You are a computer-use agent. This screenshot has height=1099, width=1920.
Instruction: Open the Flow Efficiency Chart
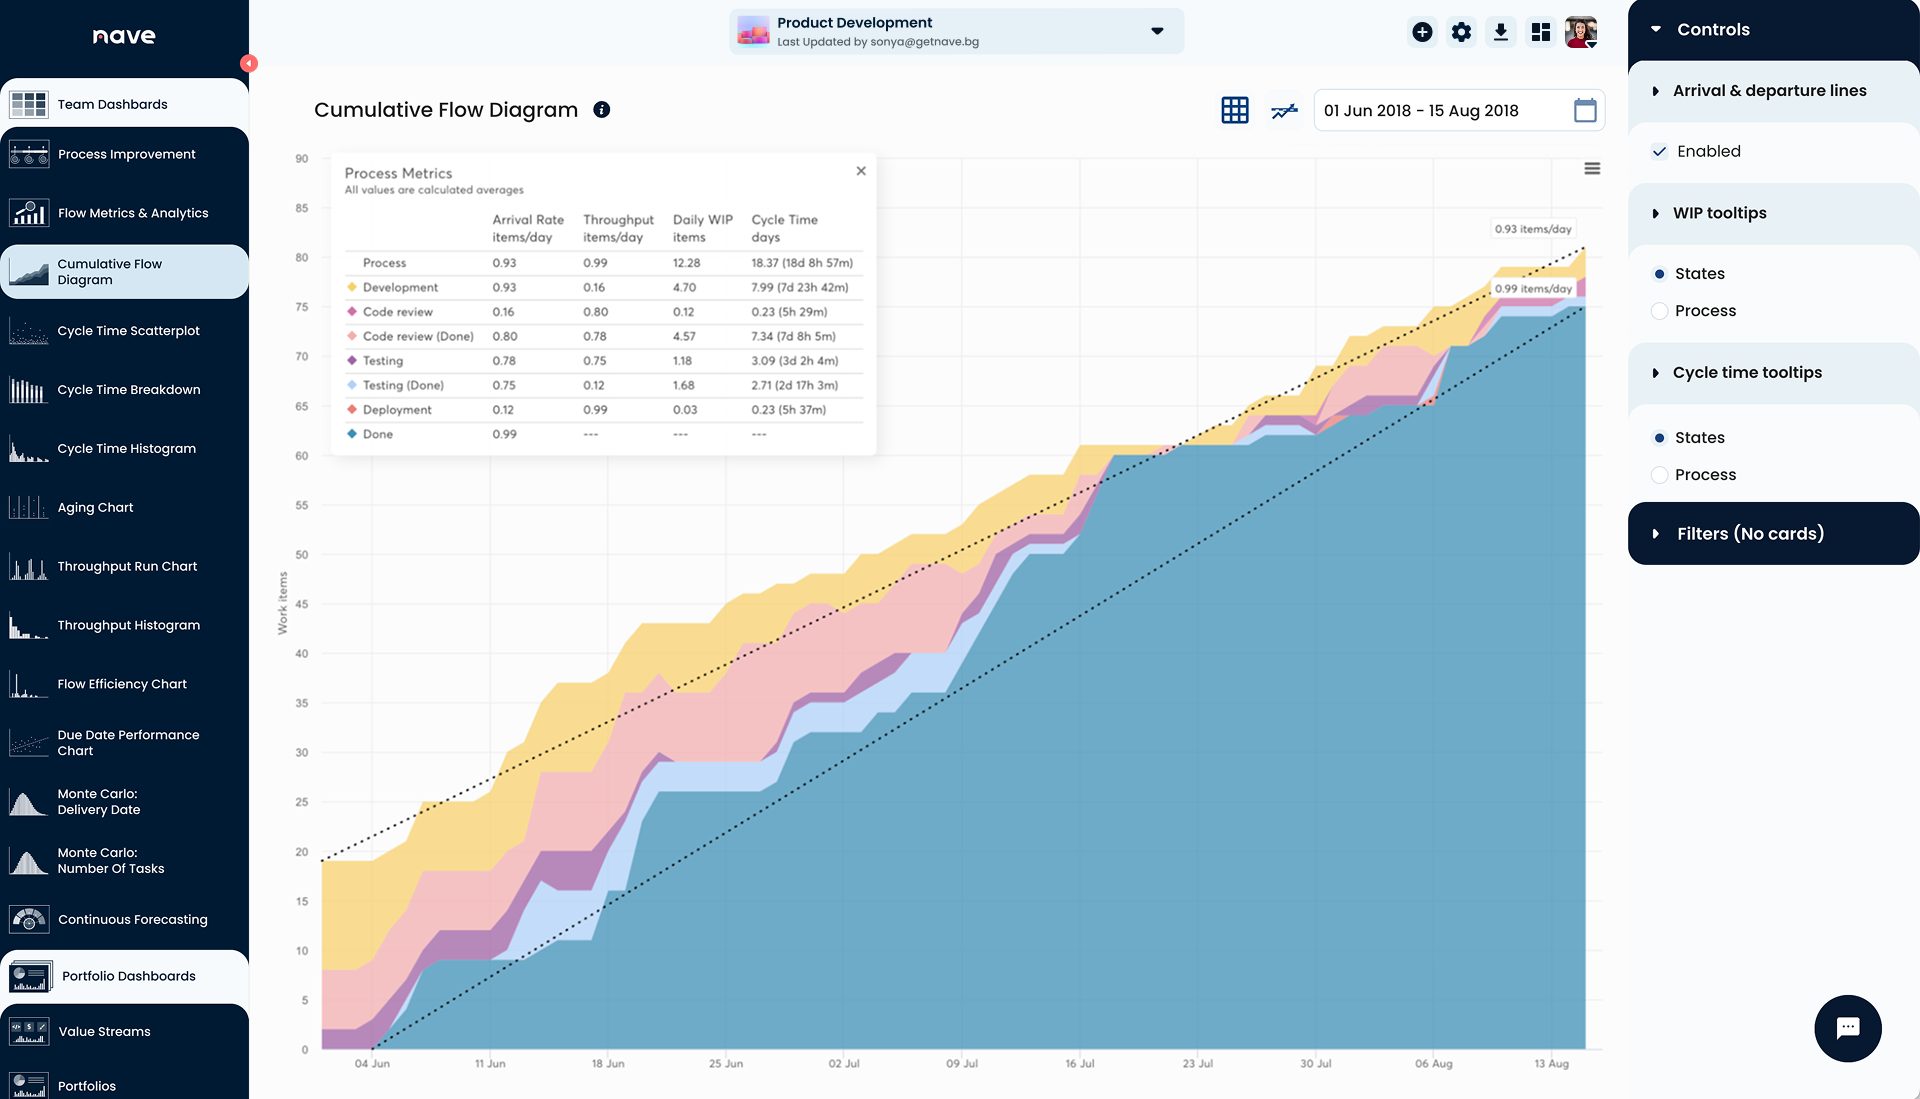[122, 683]
